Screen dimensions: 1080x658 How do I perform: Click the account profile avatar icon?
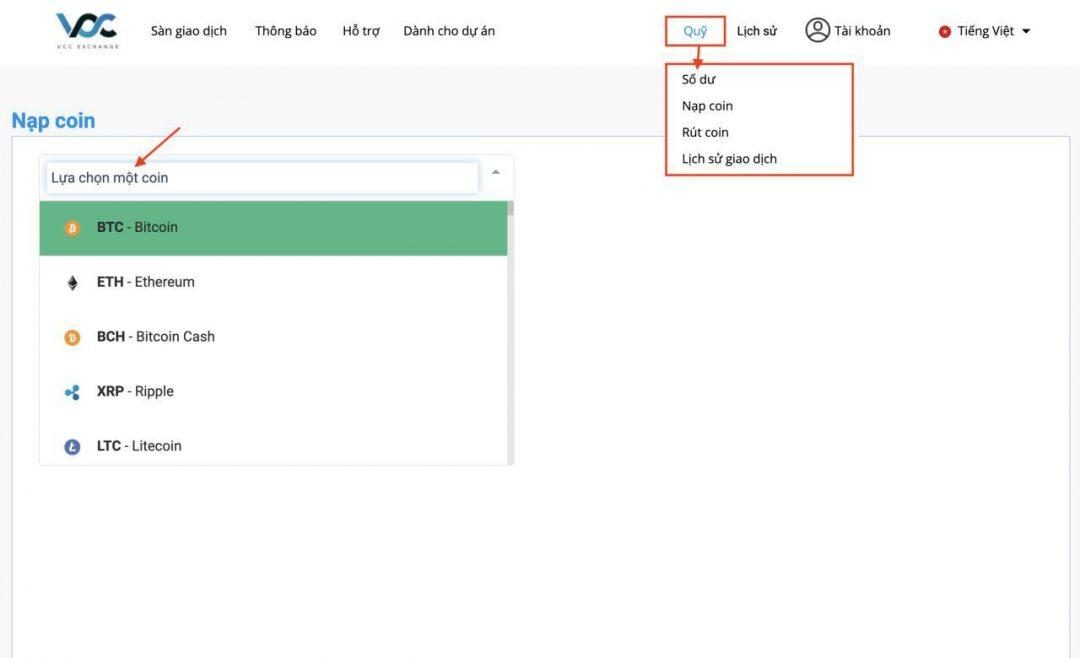[817, 30]
